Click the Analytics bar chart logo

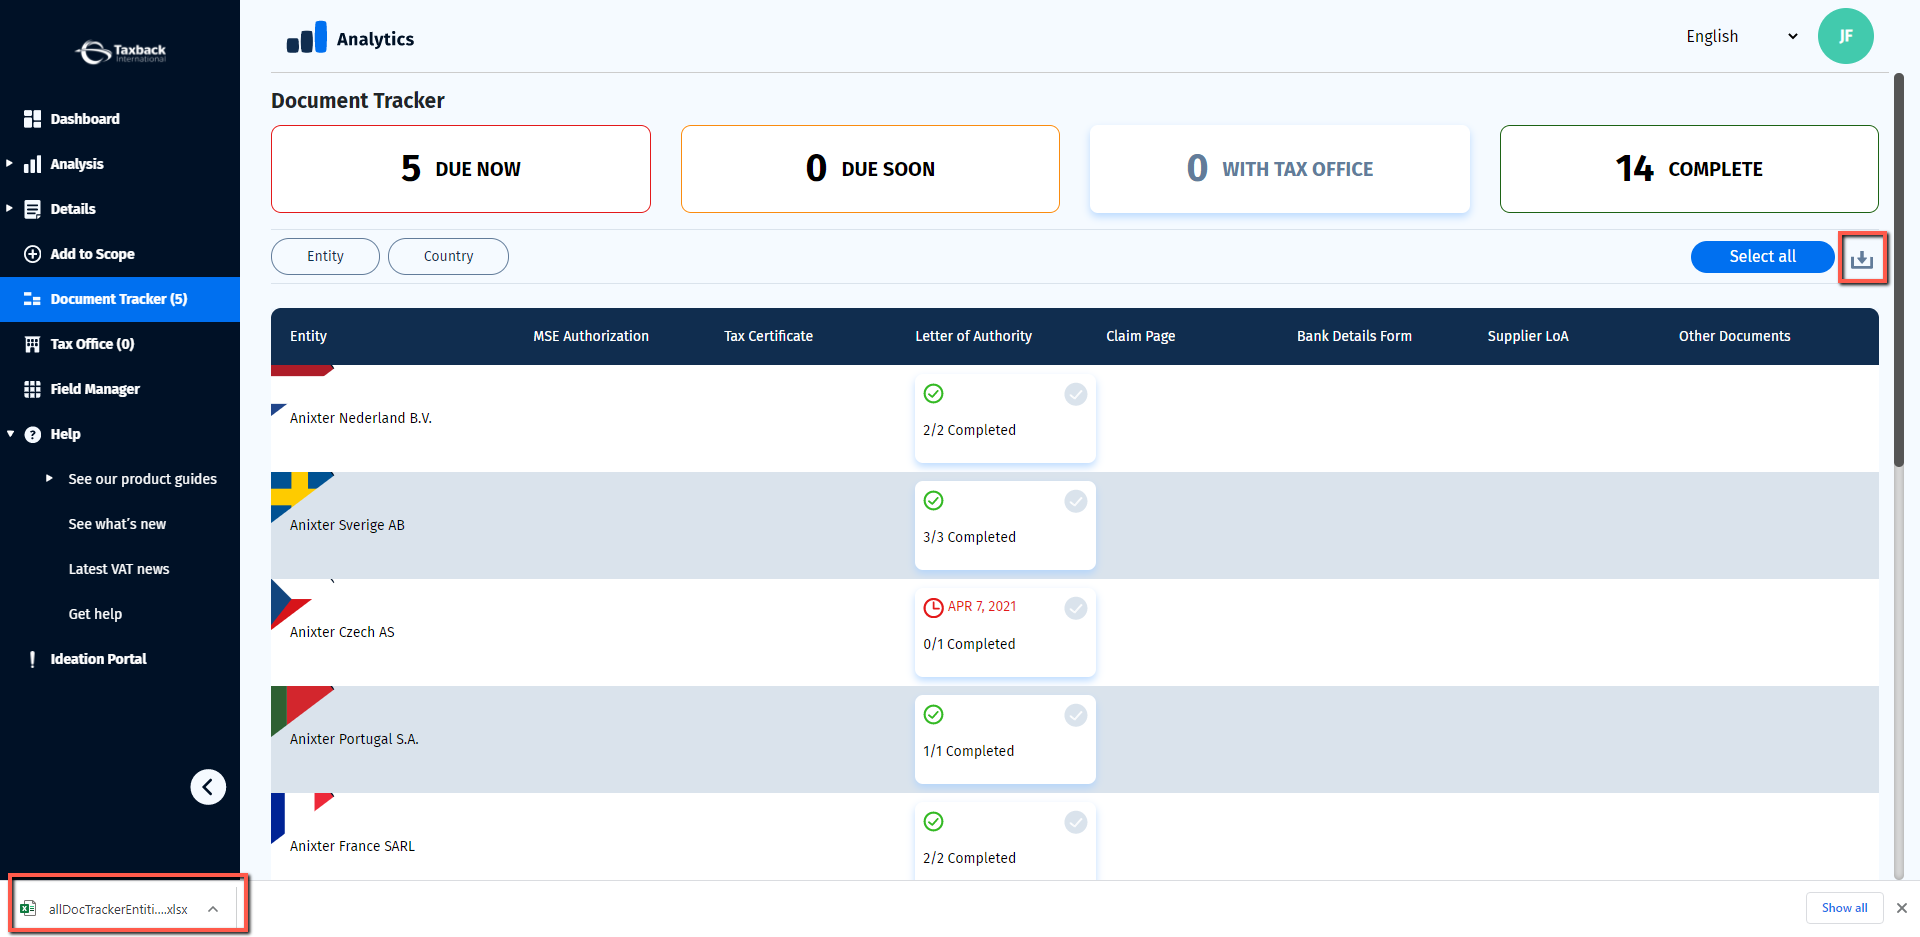[306, 38]
